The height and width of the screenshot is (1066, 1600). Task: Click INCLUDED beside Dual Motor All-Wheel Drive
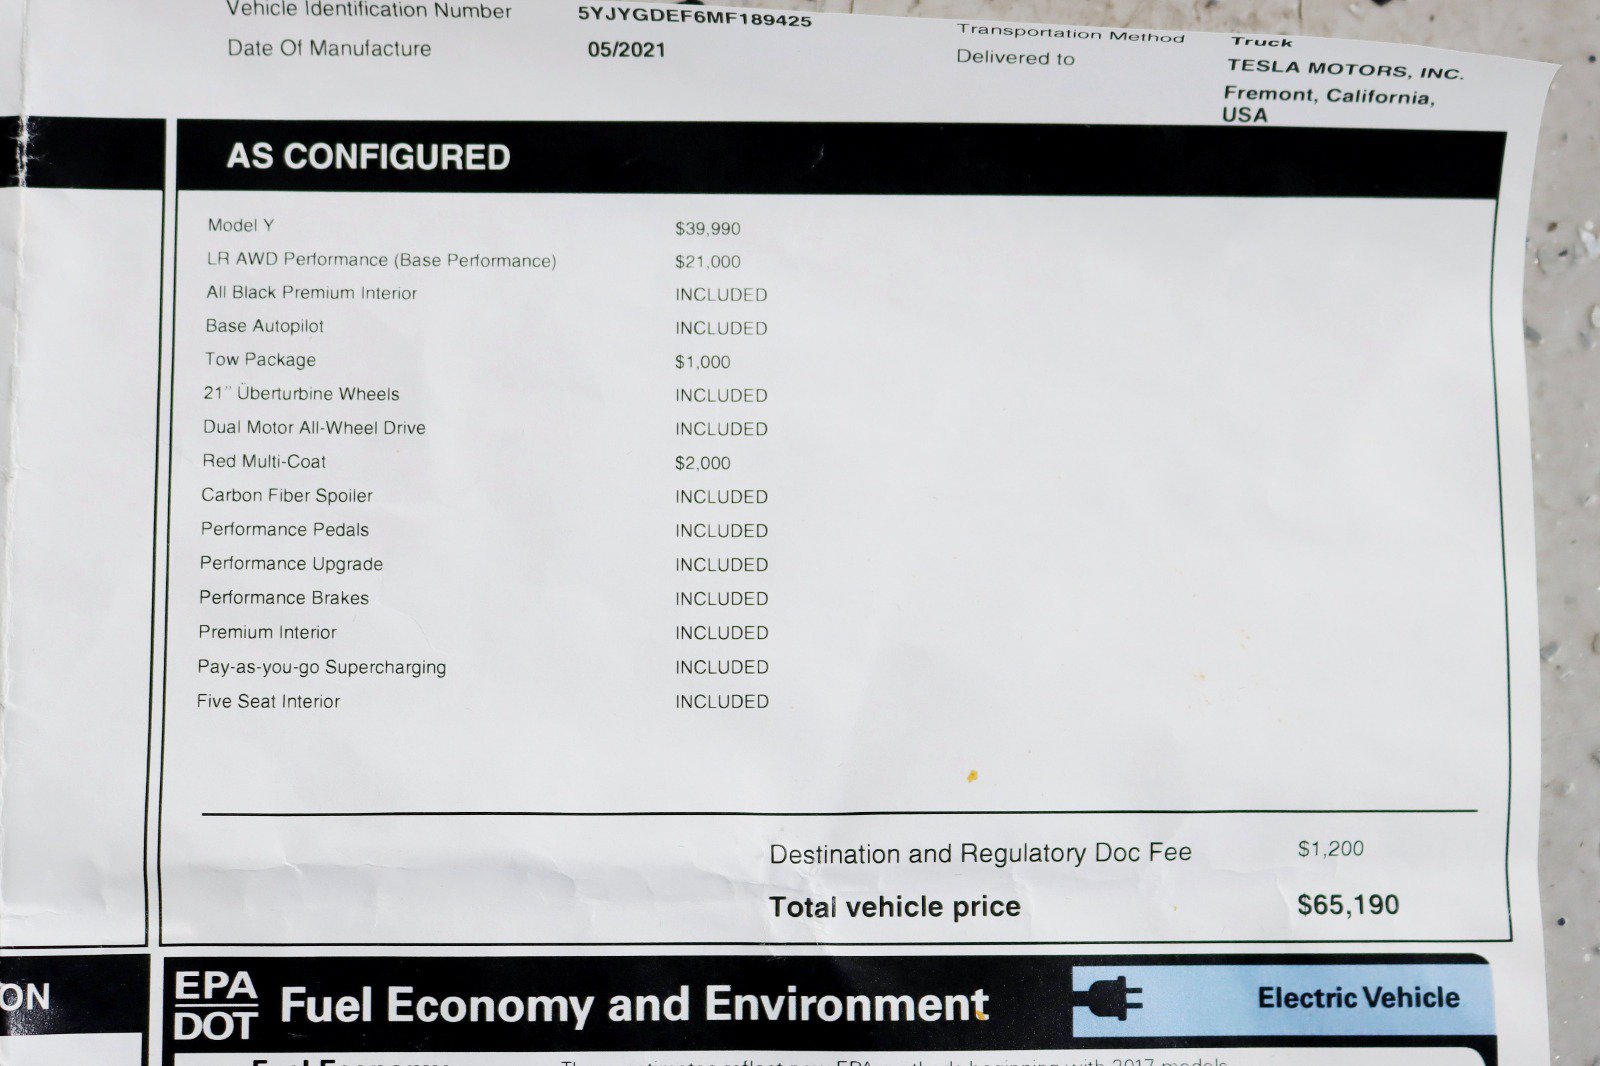[x=721, y=429]
